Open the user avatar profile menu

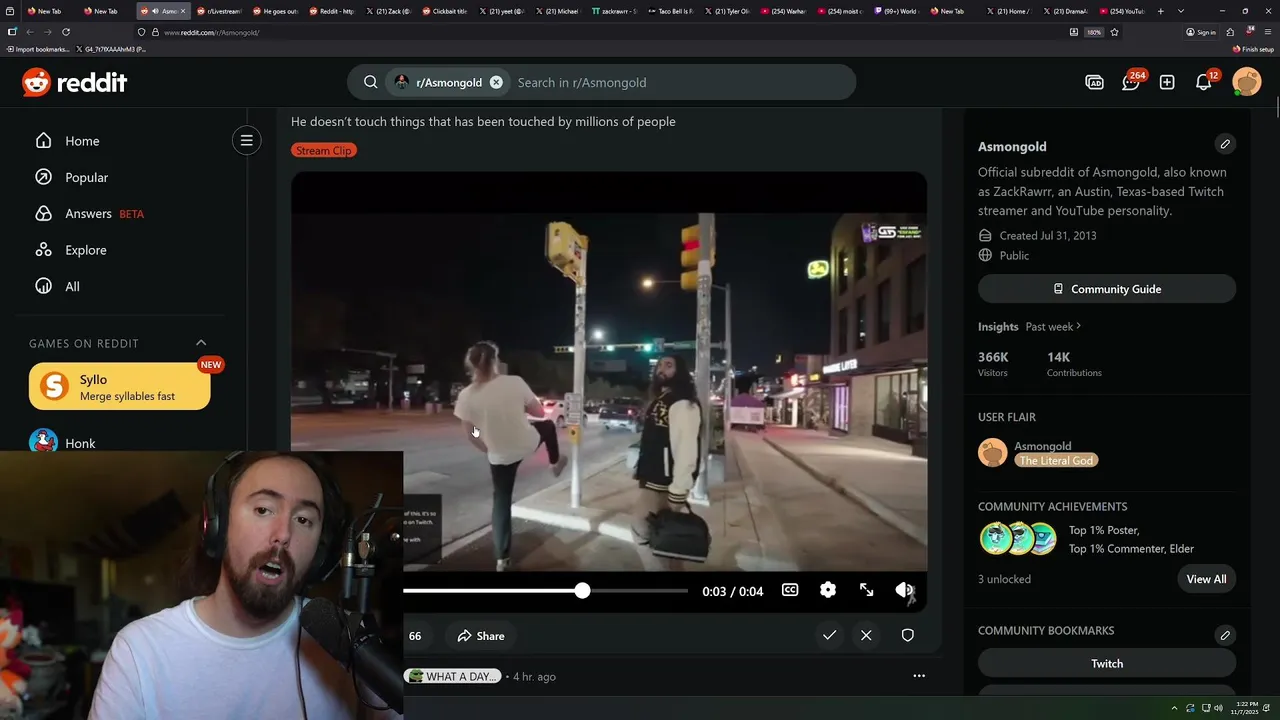(1247, 82)
